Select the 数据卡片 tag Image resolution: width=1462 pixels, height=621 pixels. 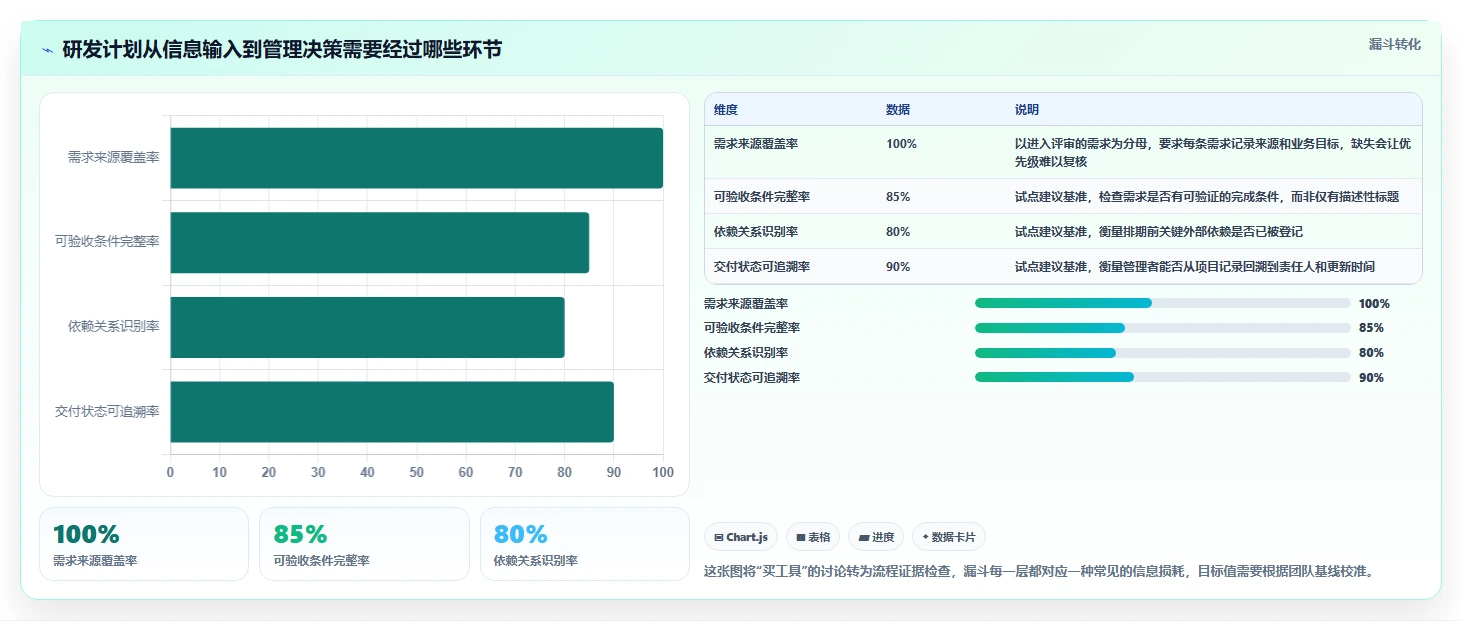pyautogui.click(x=949, y=537)
